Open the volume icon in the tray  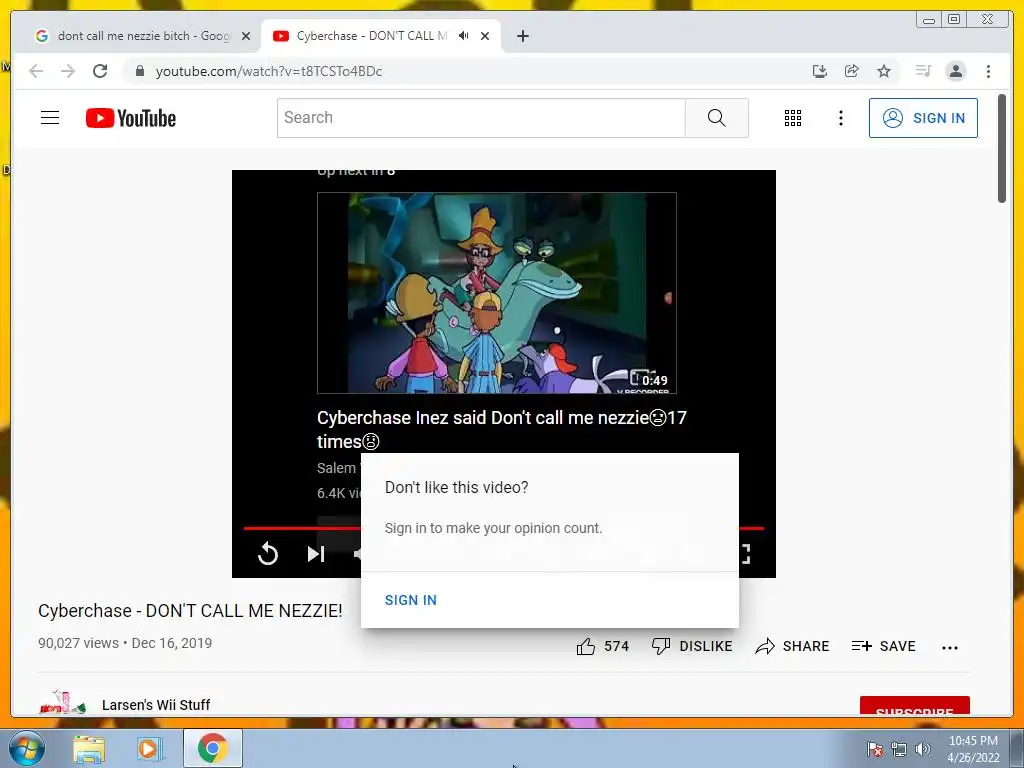(x=922, y=749)
